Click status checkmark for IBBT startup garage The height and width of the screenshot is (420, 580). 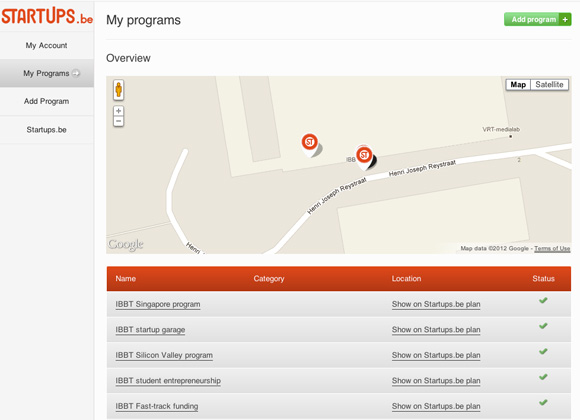(x=543, y=326)
